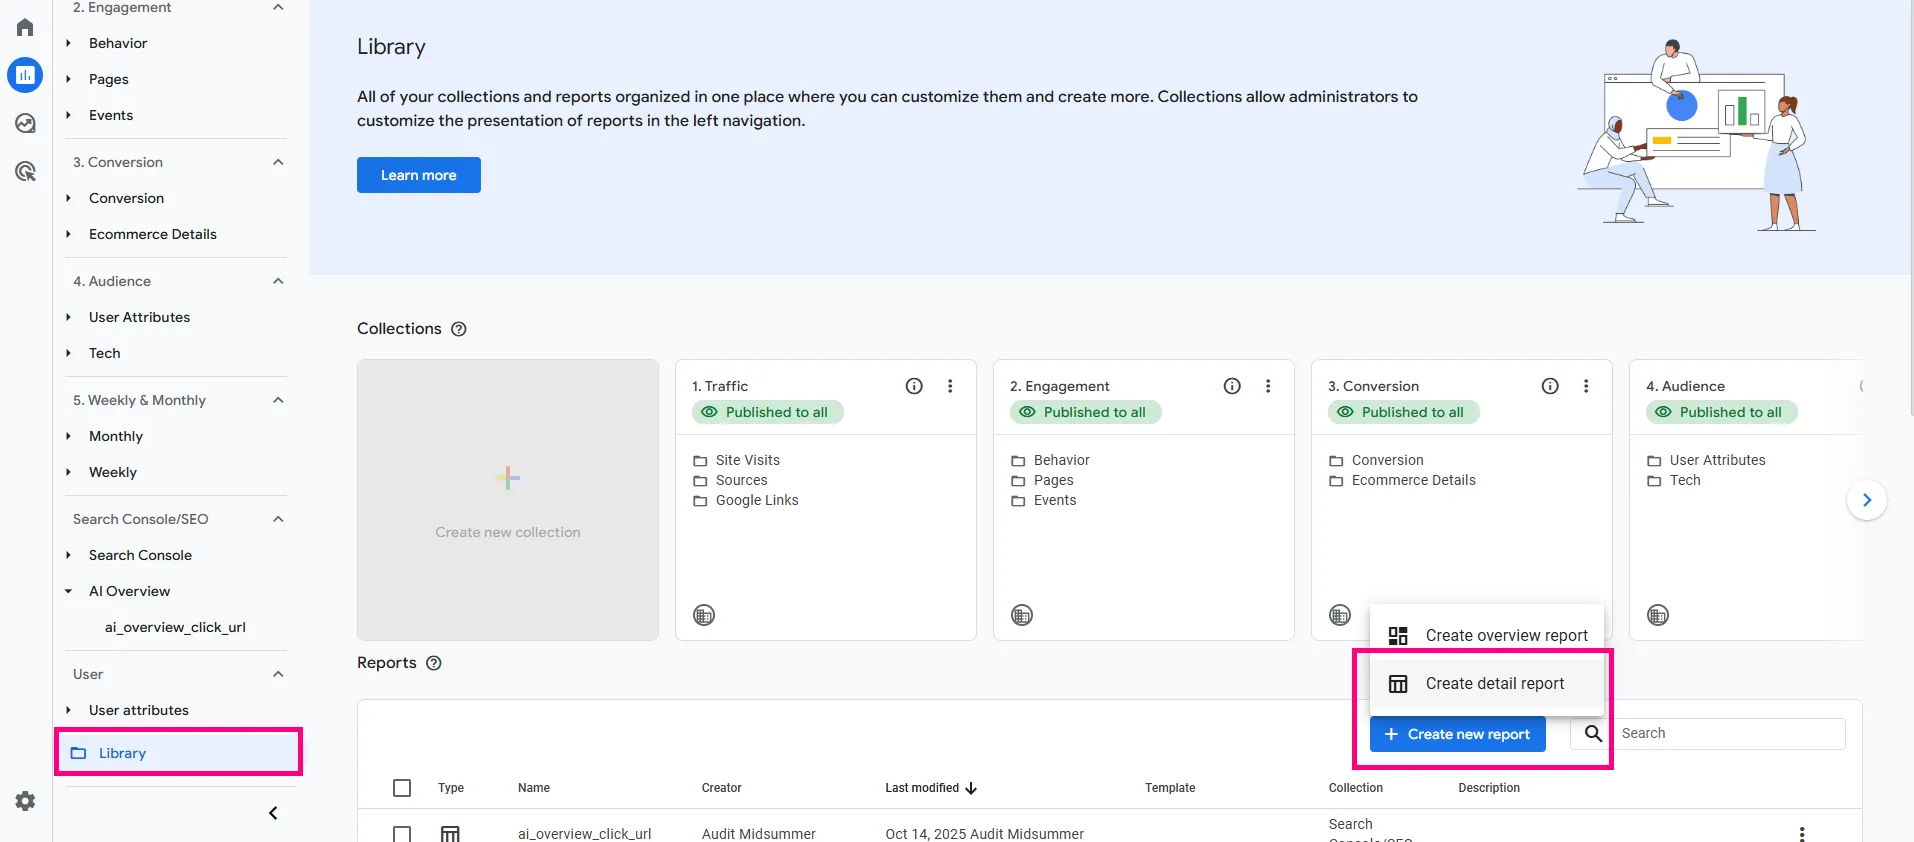The width and height of the screenshot is (1914, 842).
Task: Tick the select-all checkbox in reports table header
Action: pos(402,788)
